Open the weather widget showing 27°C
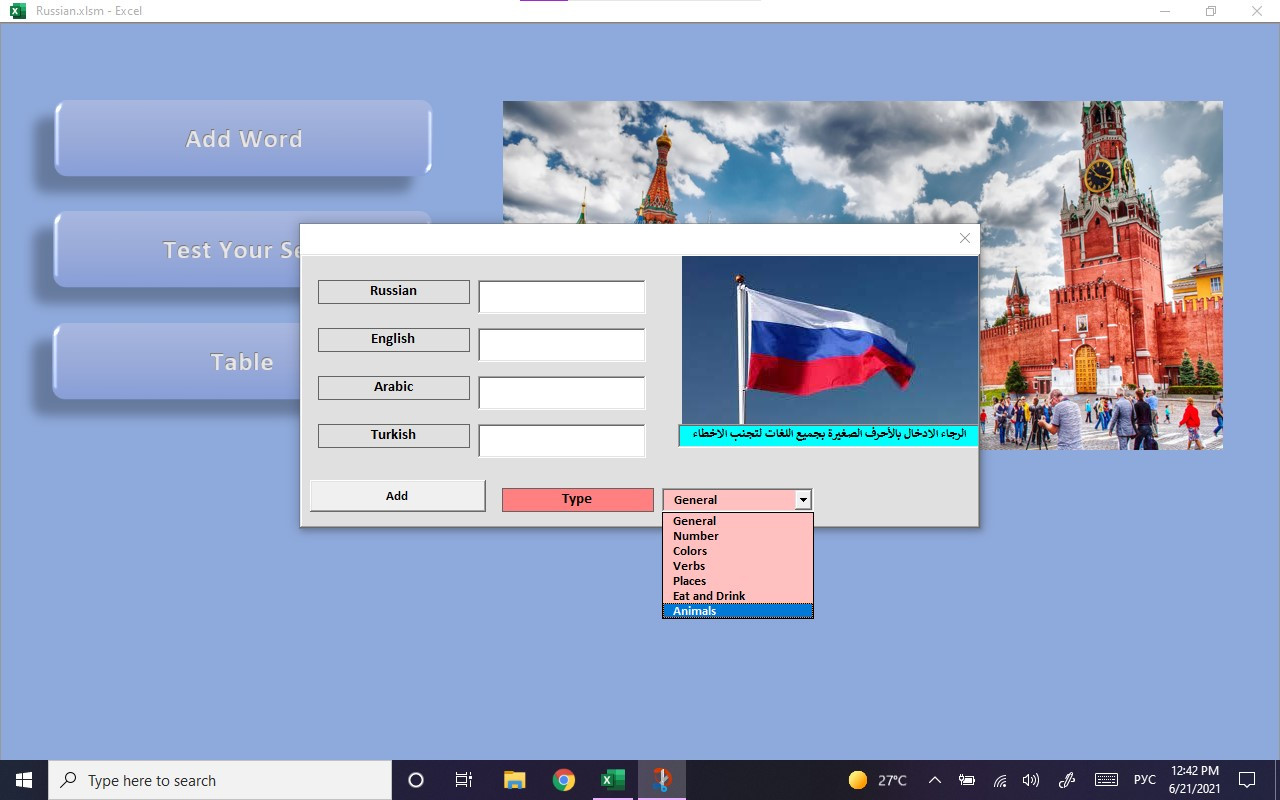 click(878, 780)
